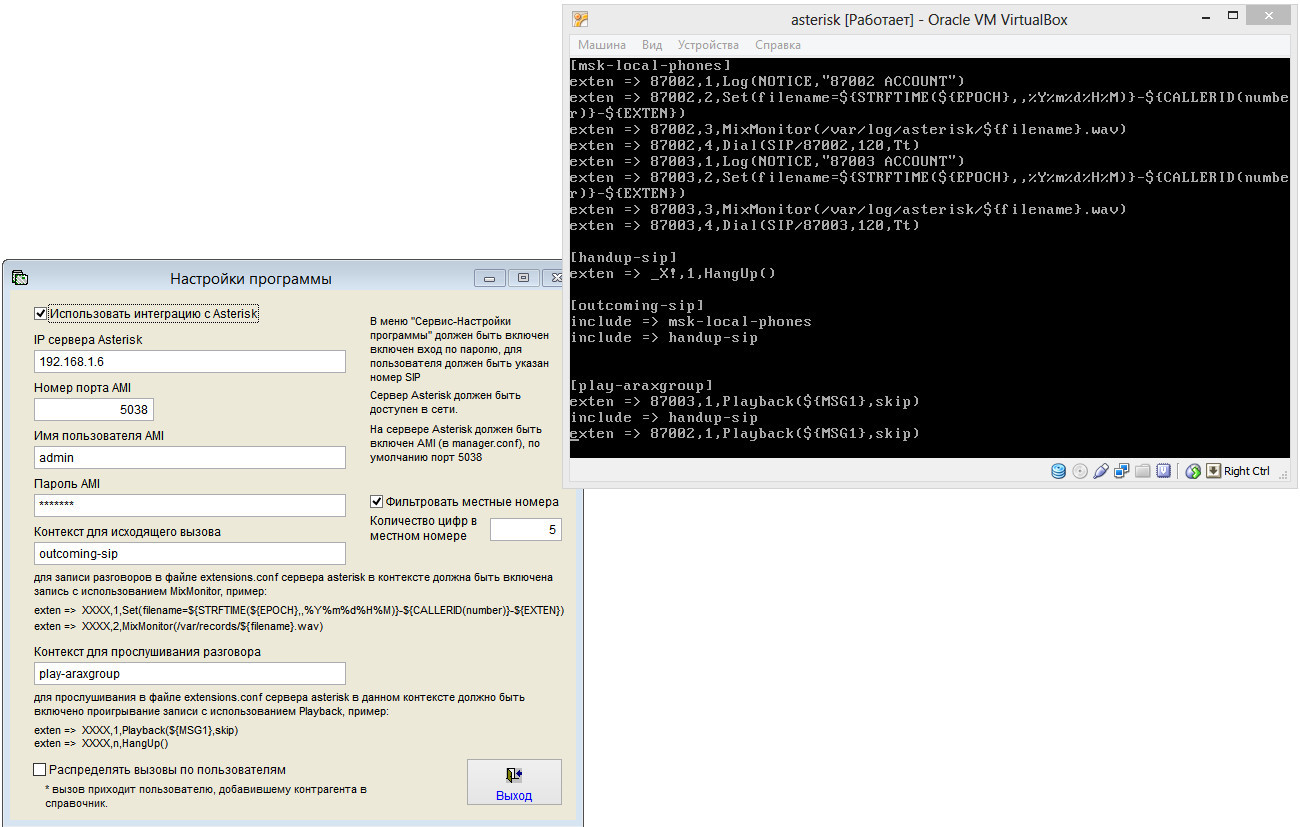The height and width of the screenshot is (827, 1300).
Task: Open the Вид menu in VirtualBox
Action: coord(652,45)
